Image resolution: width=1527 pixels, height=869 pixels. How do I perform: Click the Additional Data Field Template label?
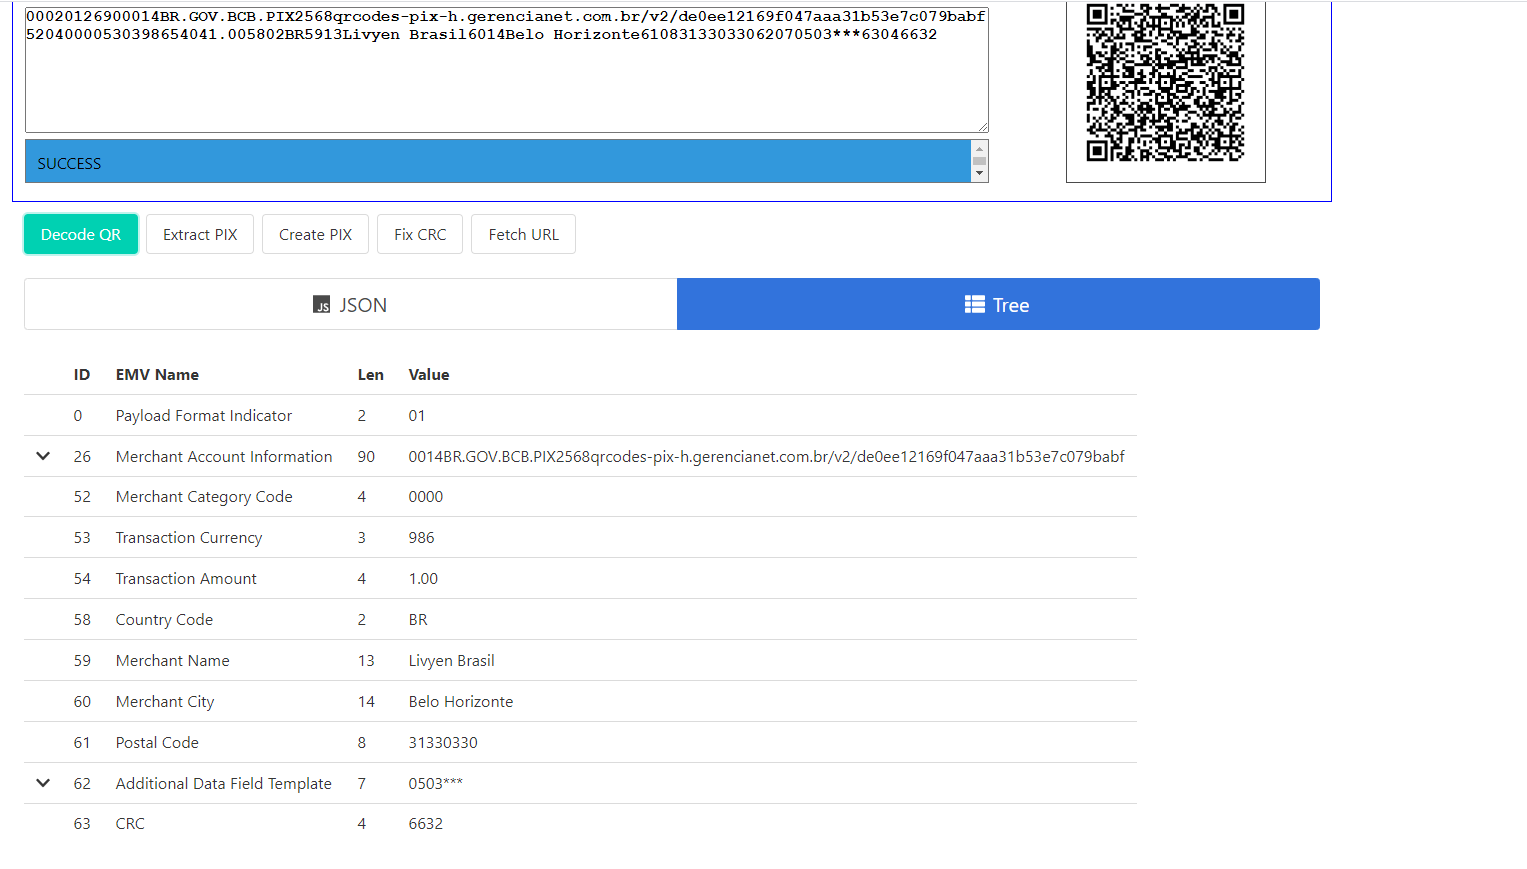(x=224, y=783)
